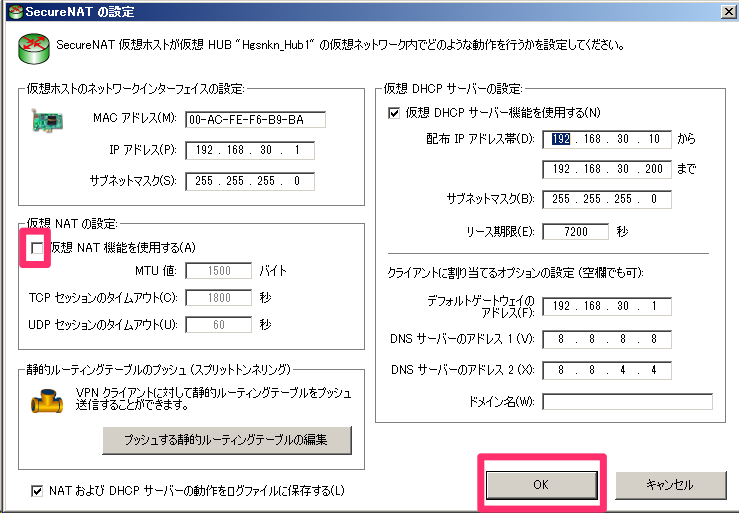739x513 pixels.
Task: Click the ドメイン名(W) empty field
Action: coord(627,402)
